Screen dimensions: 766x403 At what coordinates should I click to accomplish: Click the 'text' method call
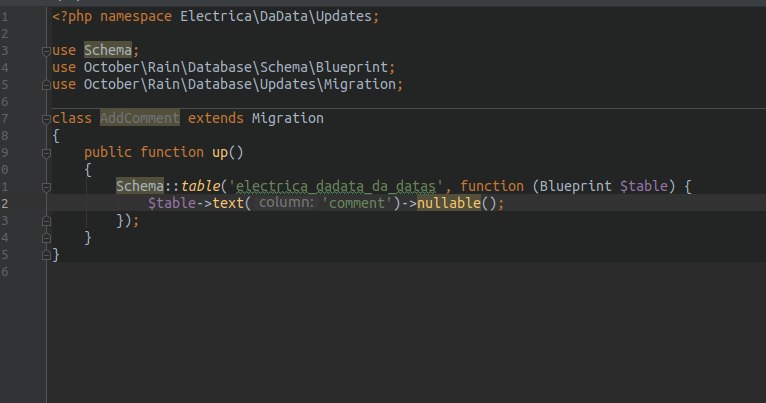228,203
